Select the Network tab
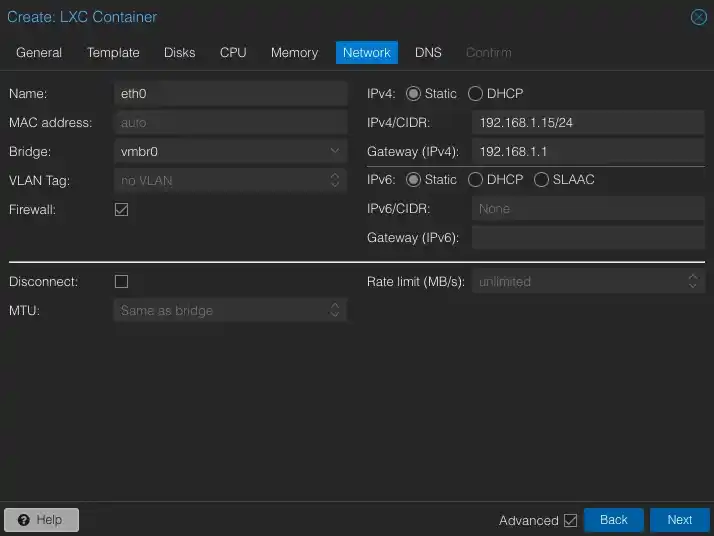The width and height of the screenshot is (714, 536). click(367, 53)
